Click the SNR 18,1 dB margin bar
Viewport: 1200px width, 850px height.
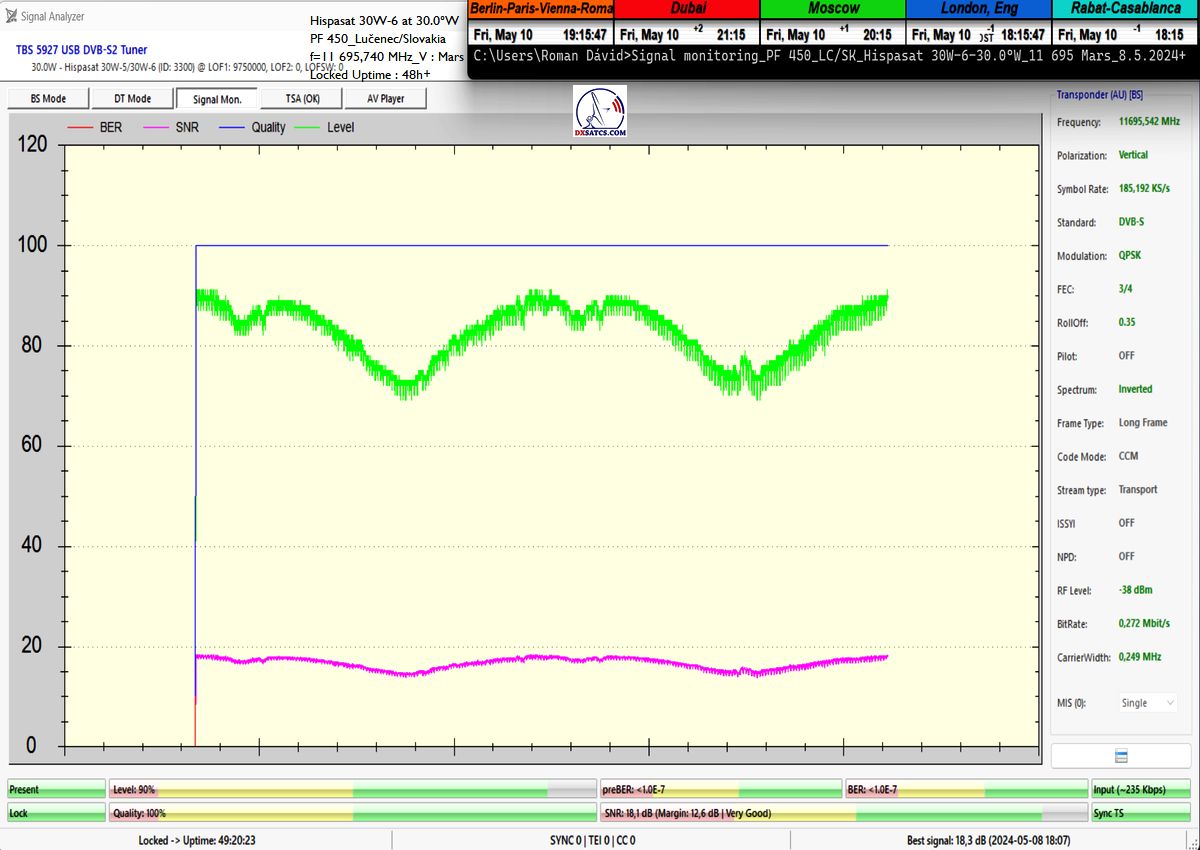pos(842,813)
